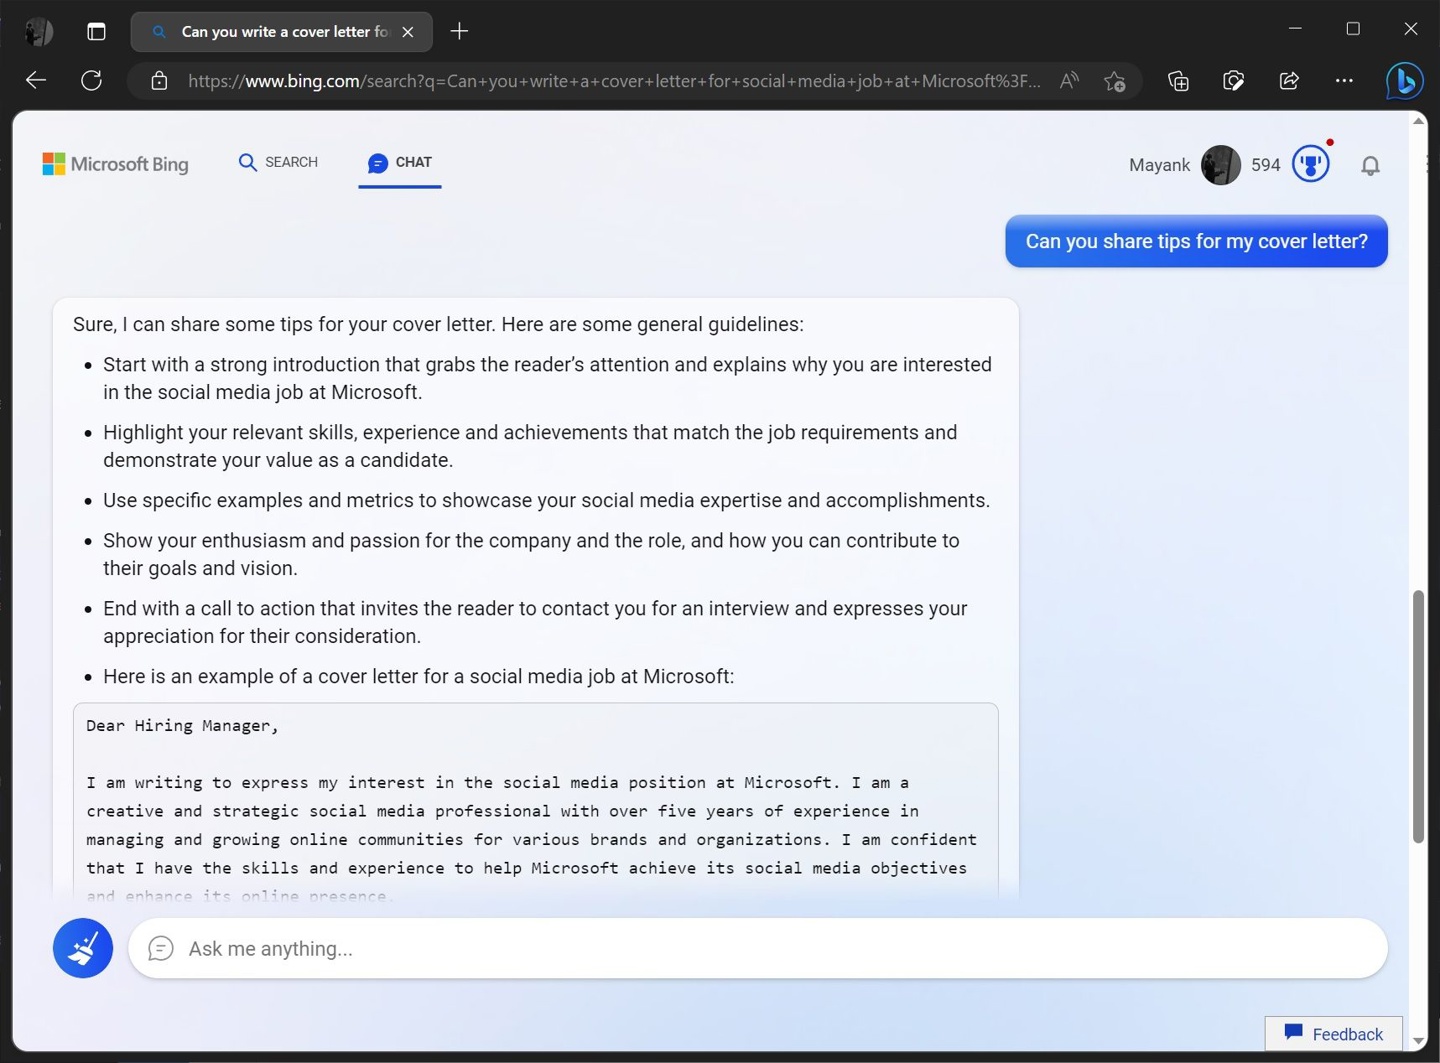Go back using the back arrow

tap(35, 81)
